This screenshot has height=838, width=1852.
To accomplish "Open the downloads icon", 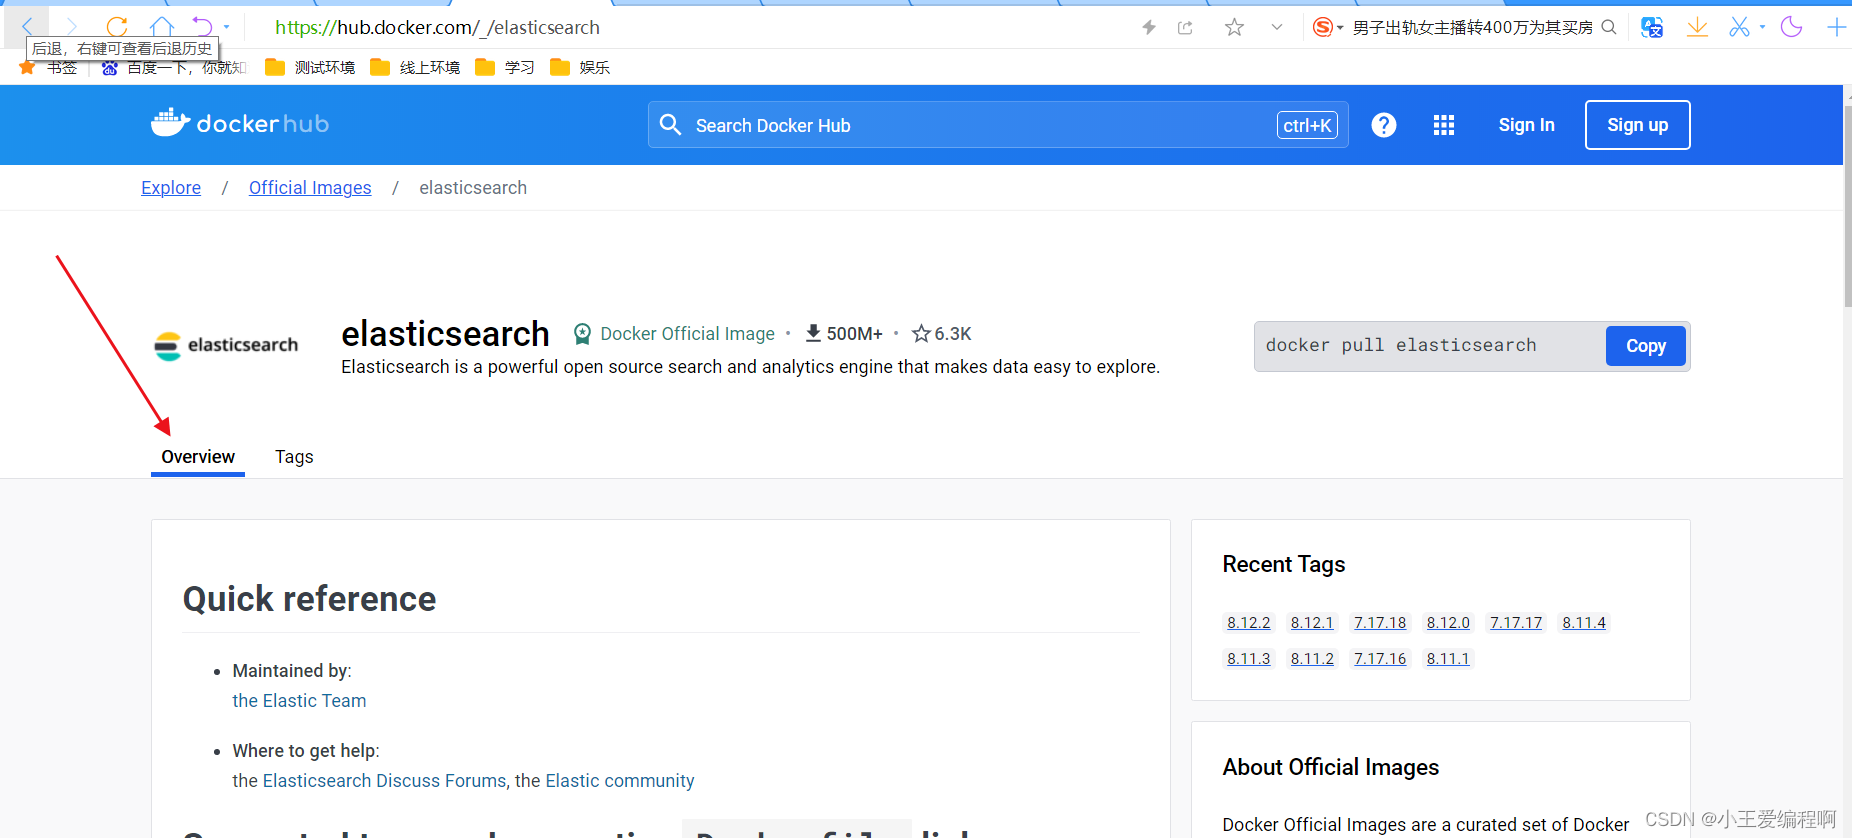I will 1697,27.
